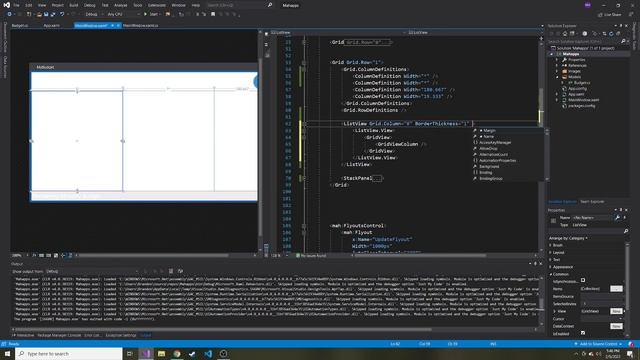Click the Output panel horizontal scrollbar
The height and width of the screenshot is (360, 640).
(223, 329)
